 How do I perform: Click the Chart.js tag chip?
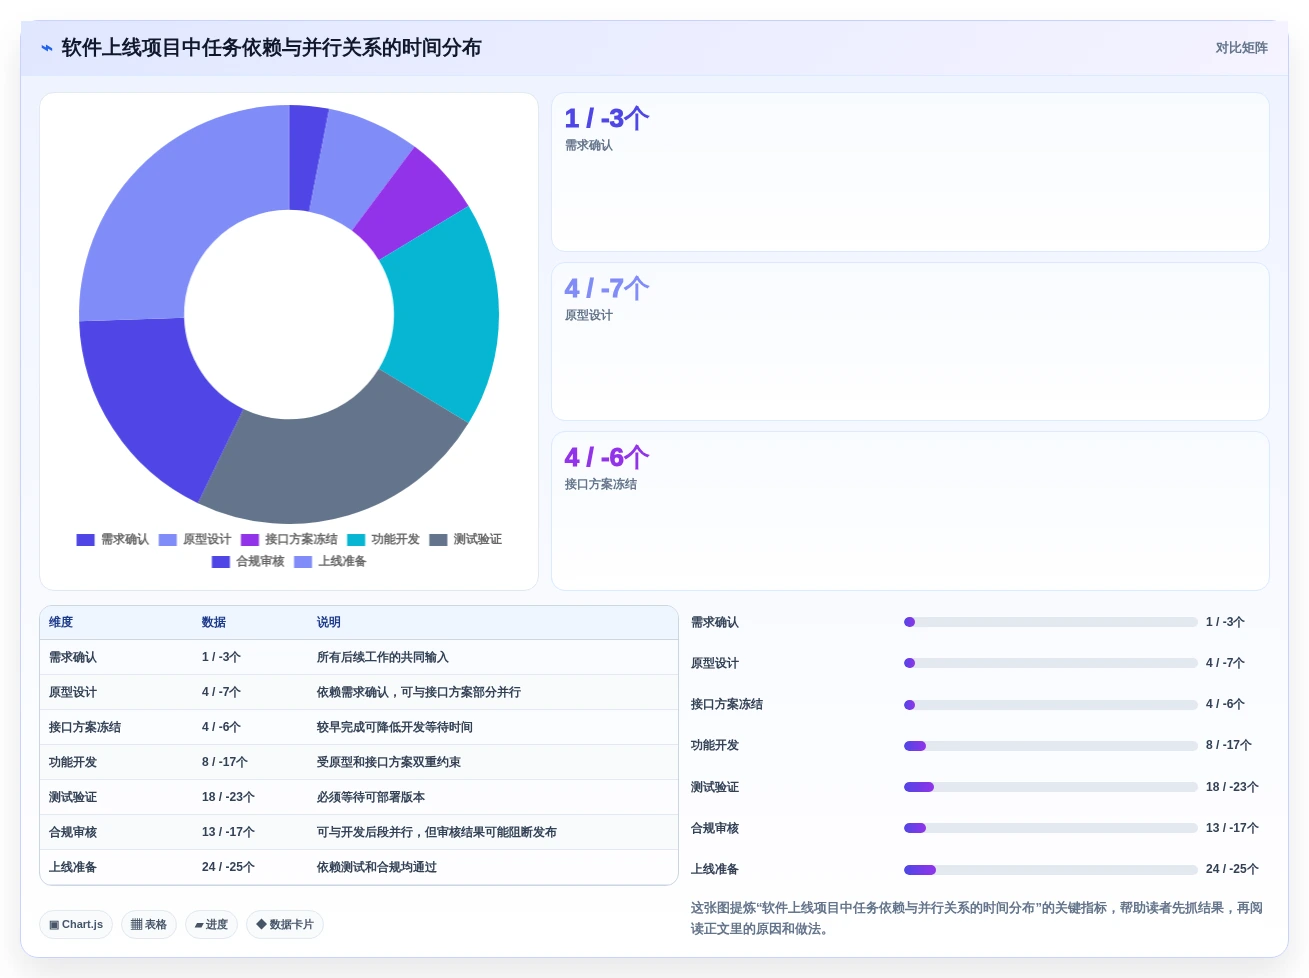[x=76, y=924]
